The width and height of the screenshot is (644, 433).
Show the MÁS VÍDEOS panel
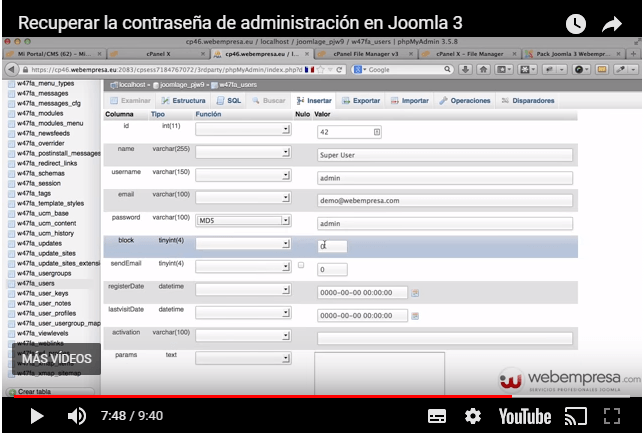[56, 359]
